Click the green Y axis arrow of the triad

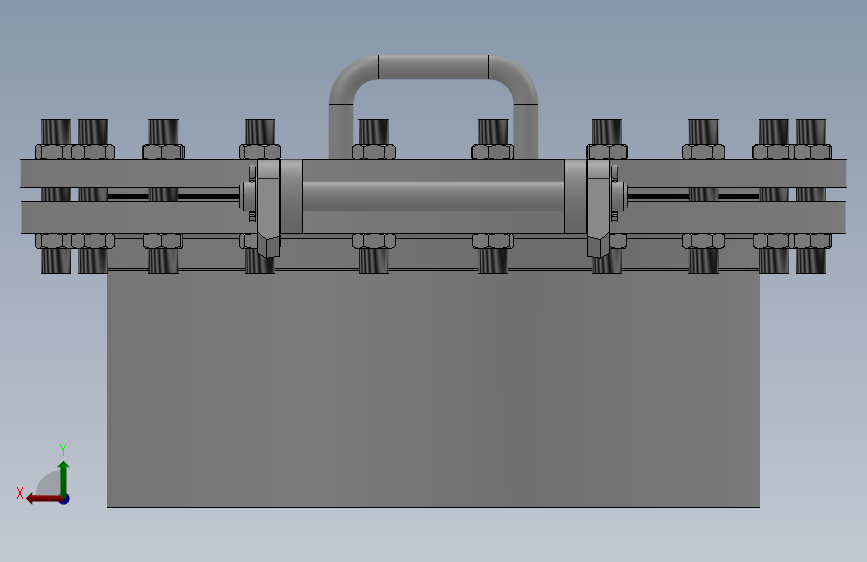(64, 478)
